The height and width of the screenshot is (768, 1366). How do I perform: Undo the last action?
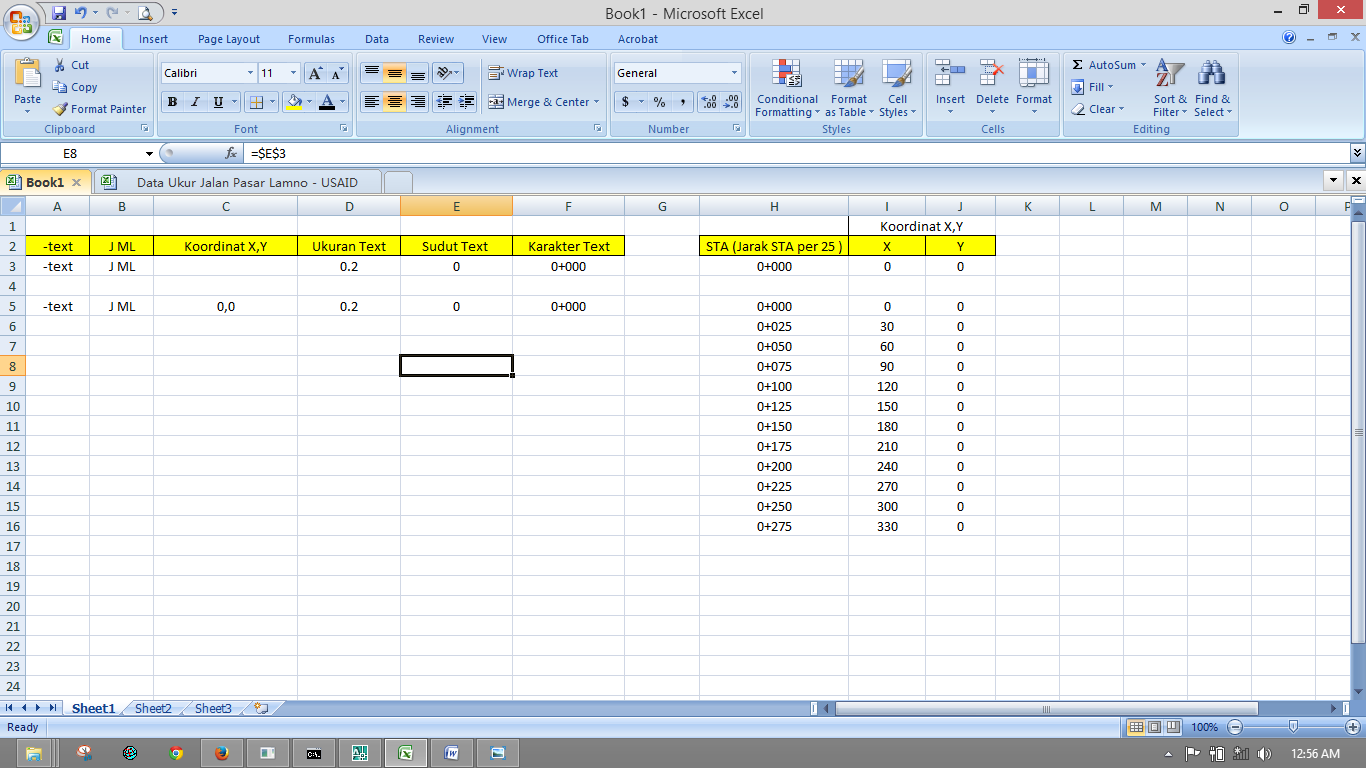pos(81,13)
